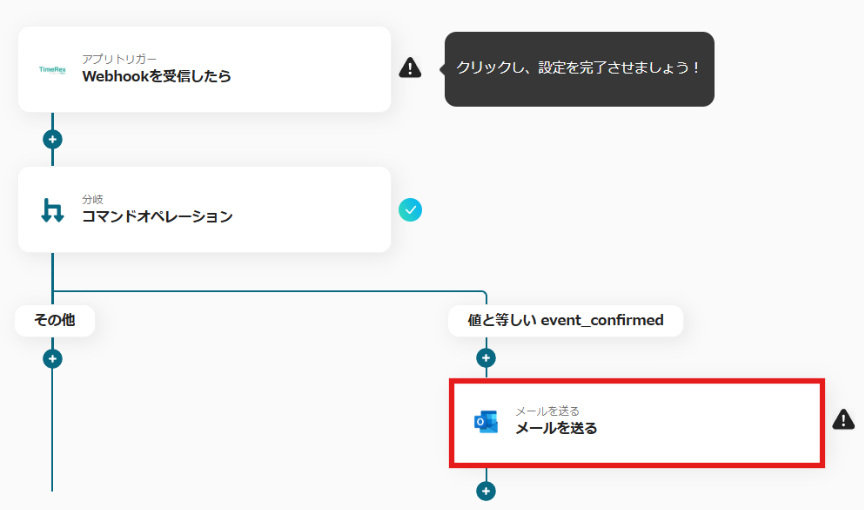The width and height of the screenshot is (864, 510).
Task: Add step below メールを送る card
Action: pyautogui.click(x=486, y=491)
